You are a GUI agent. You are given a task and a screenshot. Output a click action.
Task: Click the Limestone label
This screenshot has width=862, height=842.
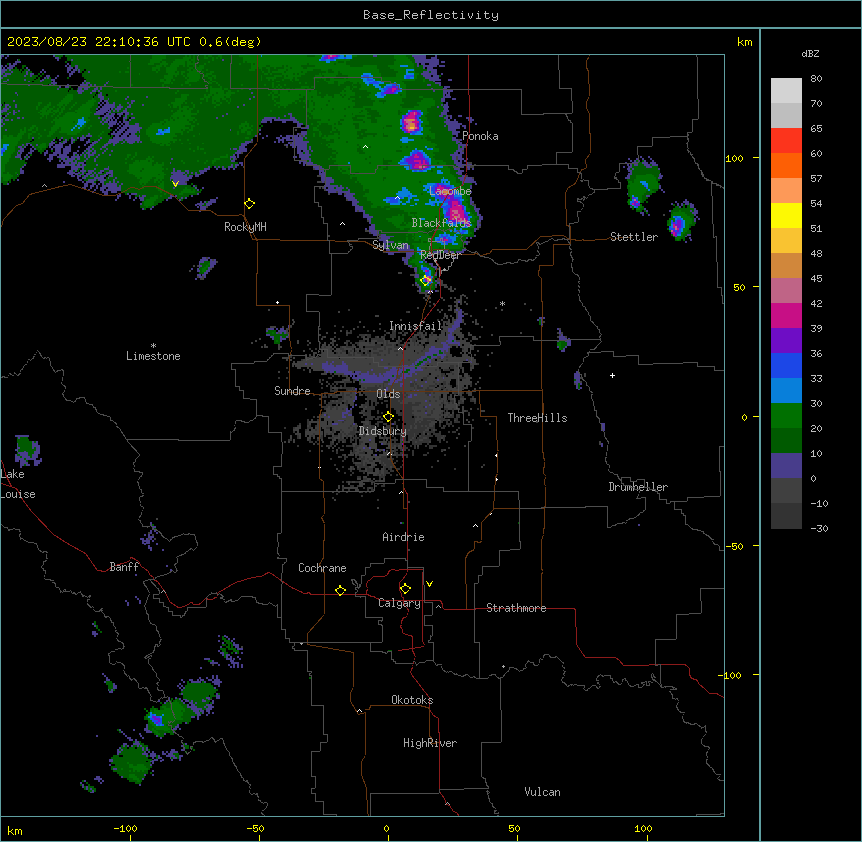pyautogui.click(x=153, y=356)
